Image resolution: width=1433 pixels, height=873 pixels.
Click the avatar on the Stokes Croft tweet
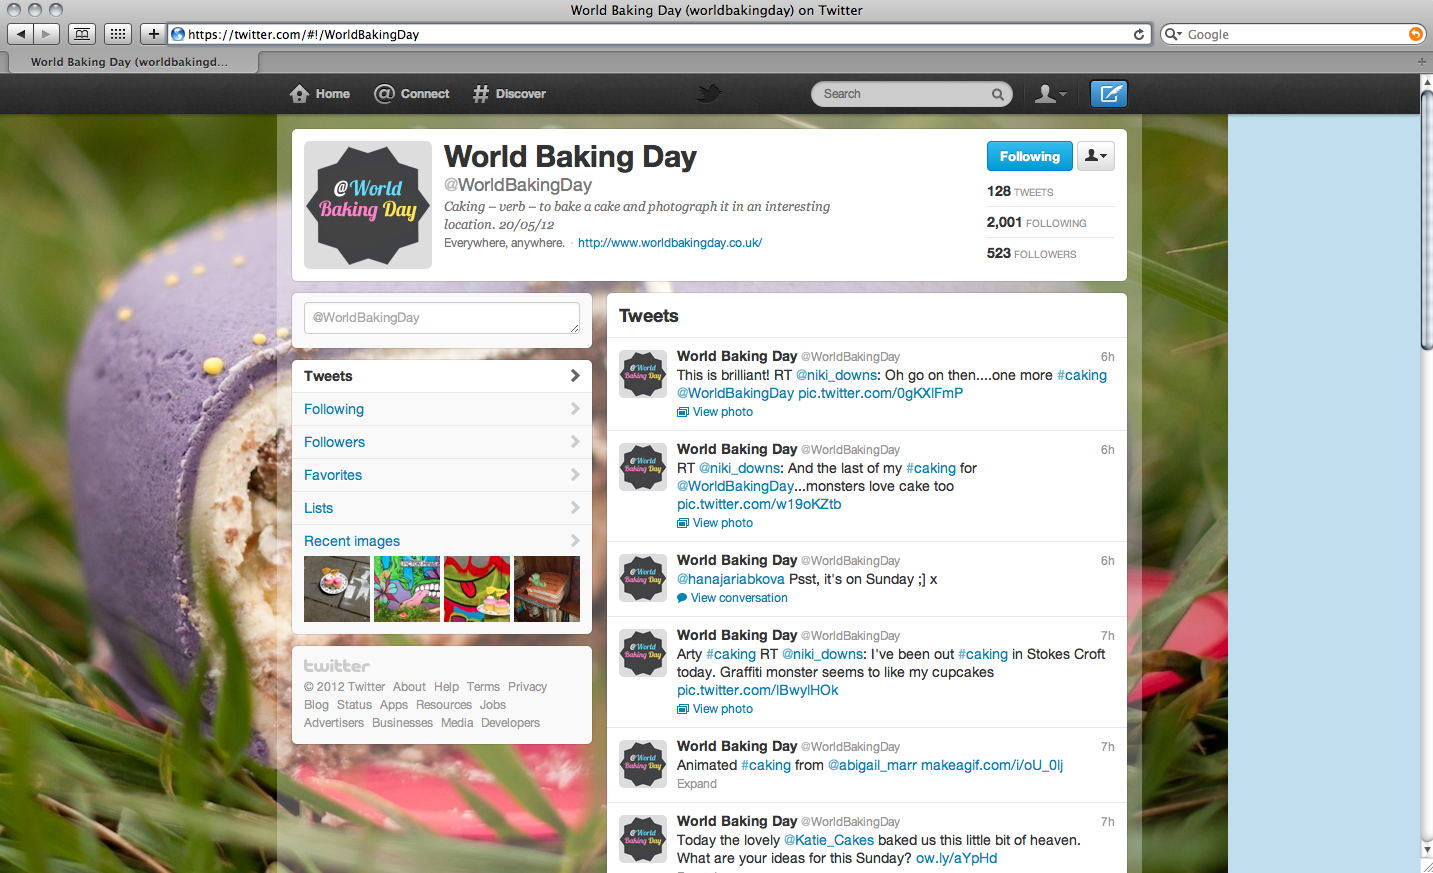643,653
